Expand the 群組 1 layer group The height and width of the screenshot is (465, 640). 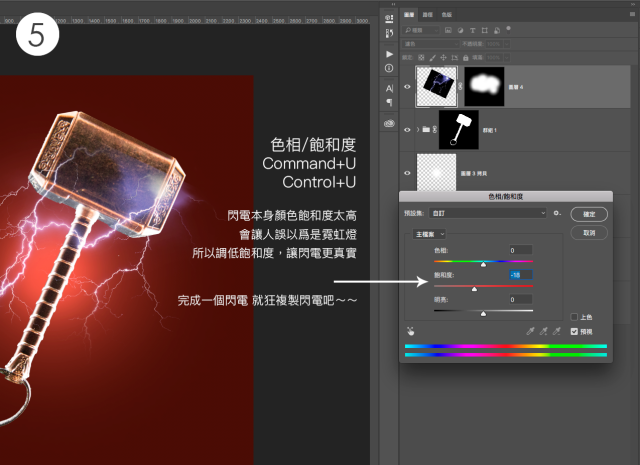(419, 130)
